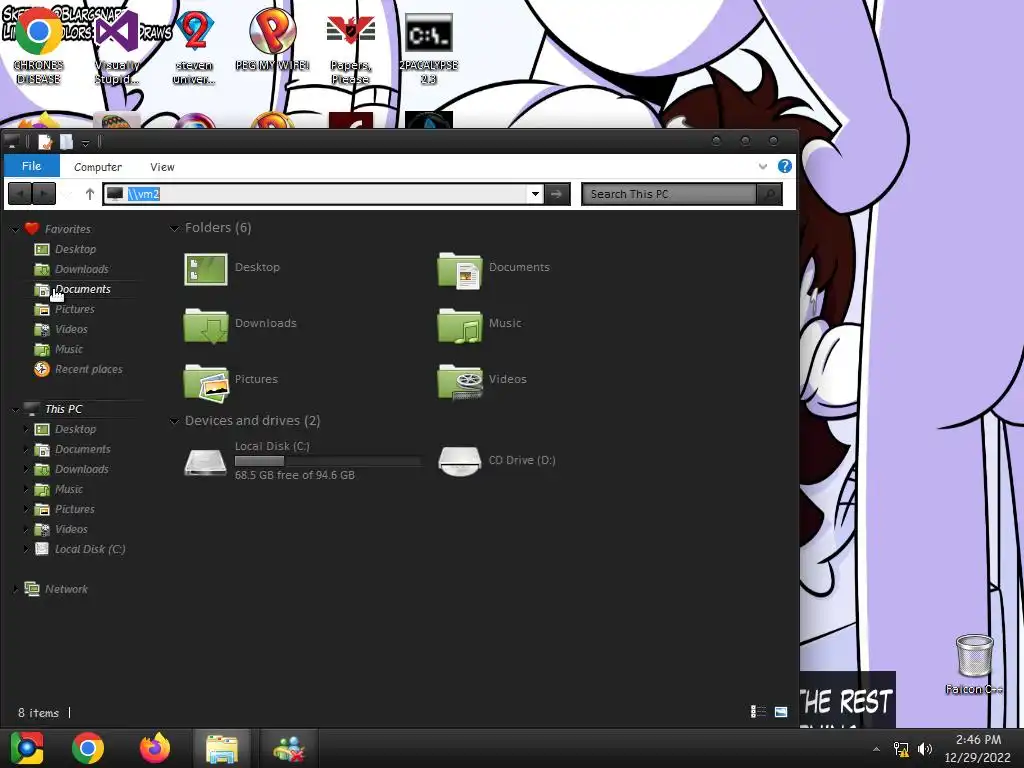Collapse Devices and drives group
Screen dimensions: 1024x768
tap(174, 421)
